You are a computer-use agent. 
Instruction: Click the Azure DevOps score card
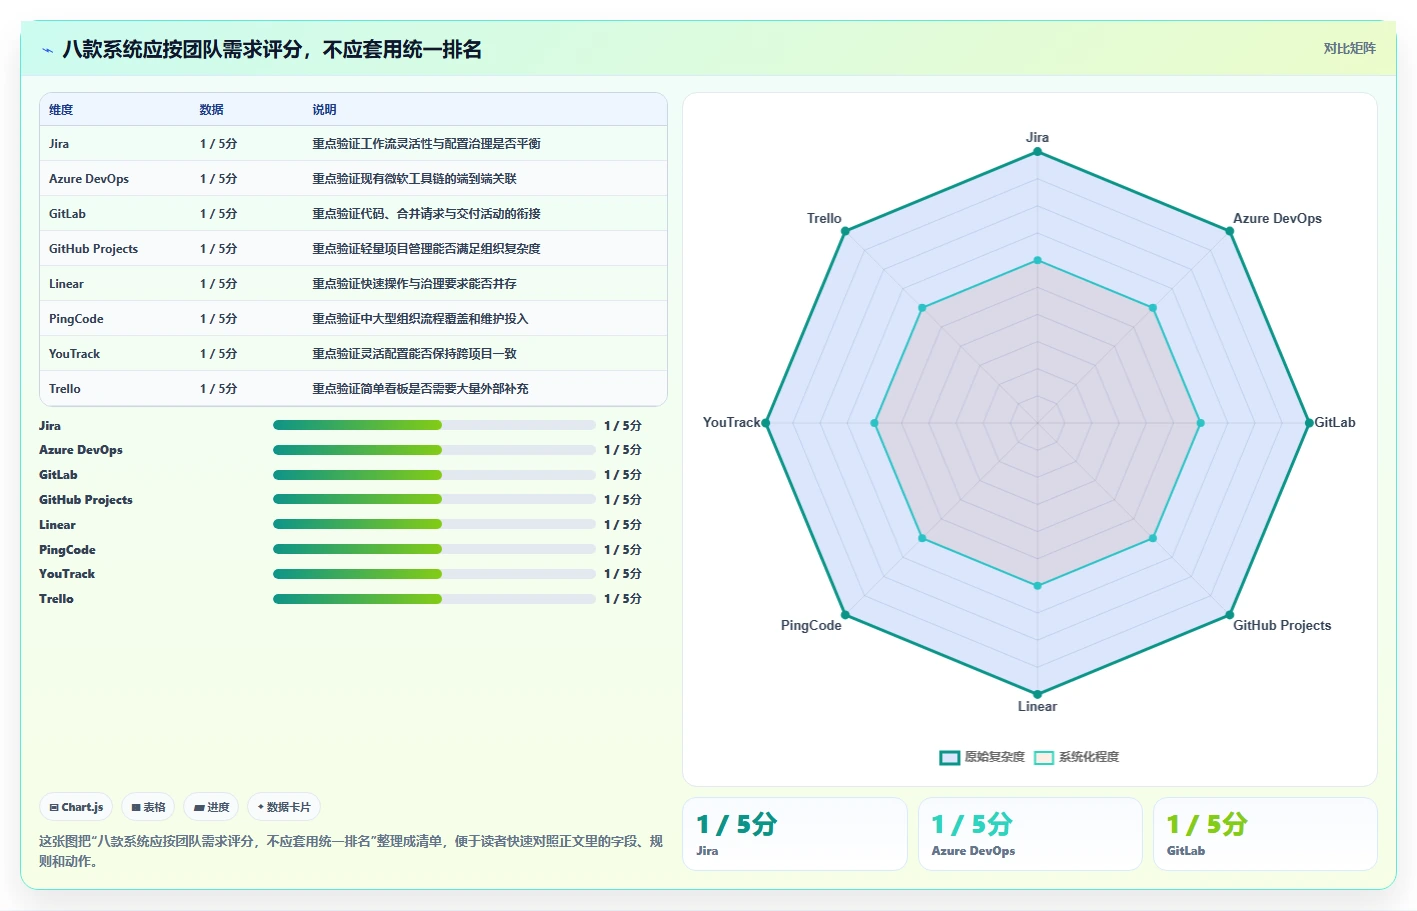click(x=1030, y=834)
